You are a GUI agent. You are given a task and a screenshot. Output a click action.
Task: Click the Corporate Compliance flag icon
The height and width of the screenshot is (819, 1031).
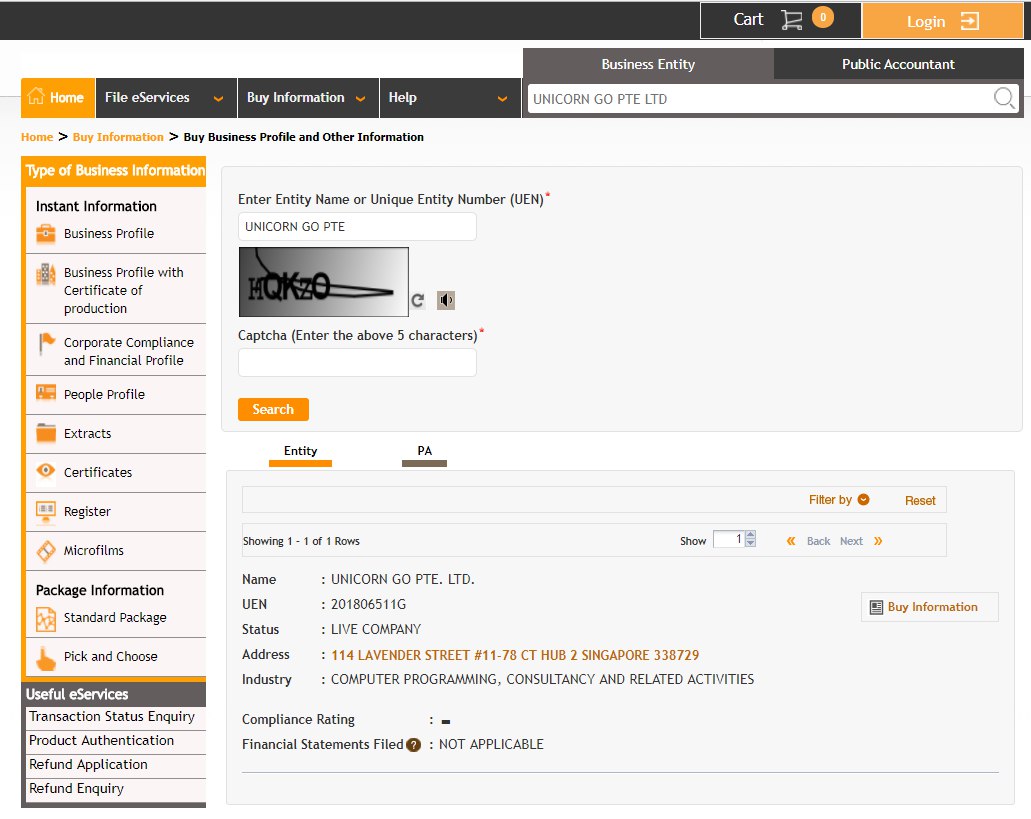(46, 342)
